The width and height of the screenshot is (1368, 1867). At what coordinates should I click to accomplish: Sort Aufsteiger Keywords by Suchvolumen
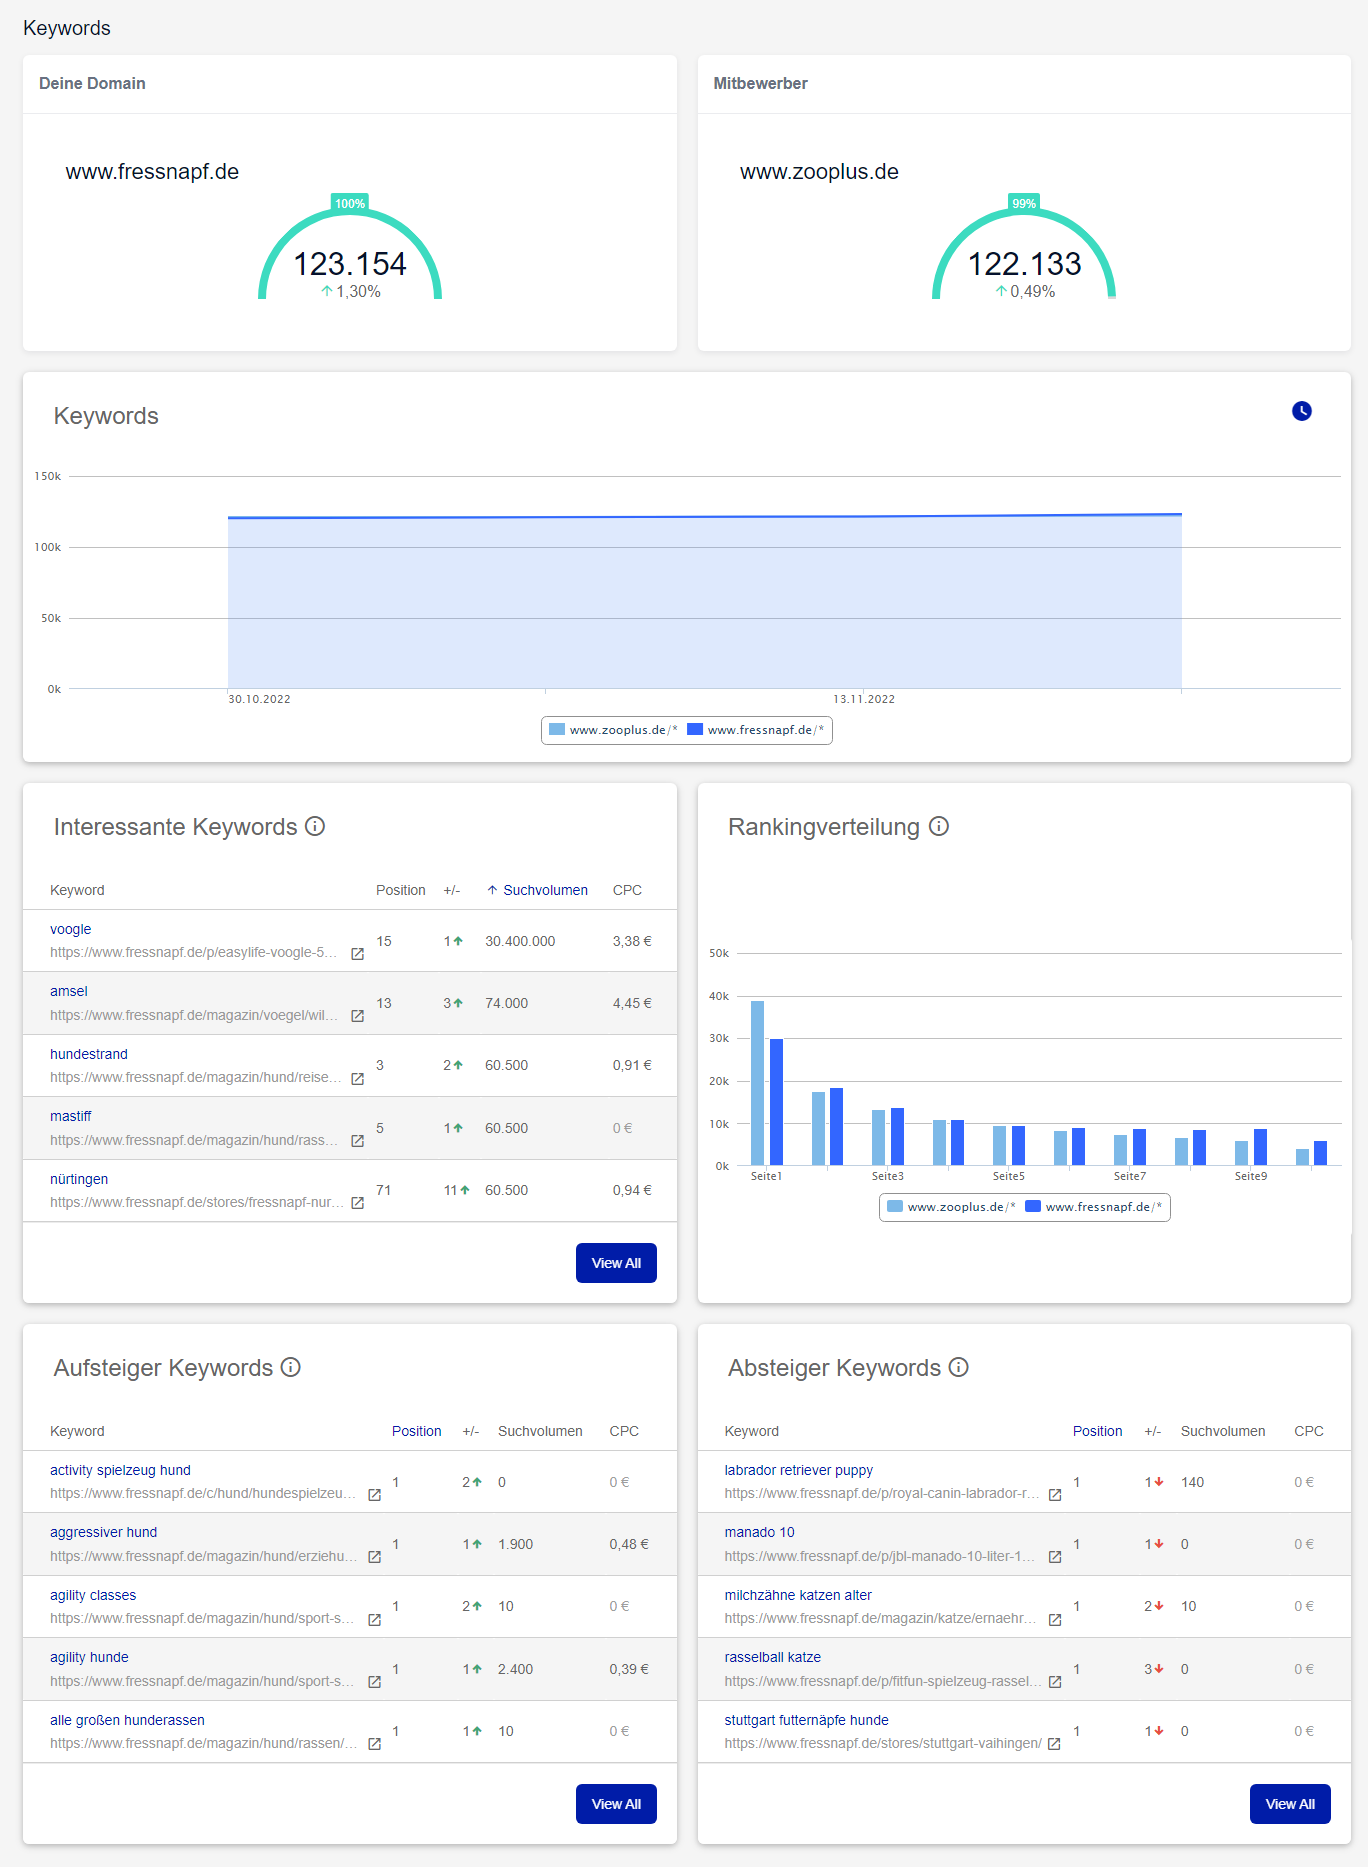[x=540, y=1431]
